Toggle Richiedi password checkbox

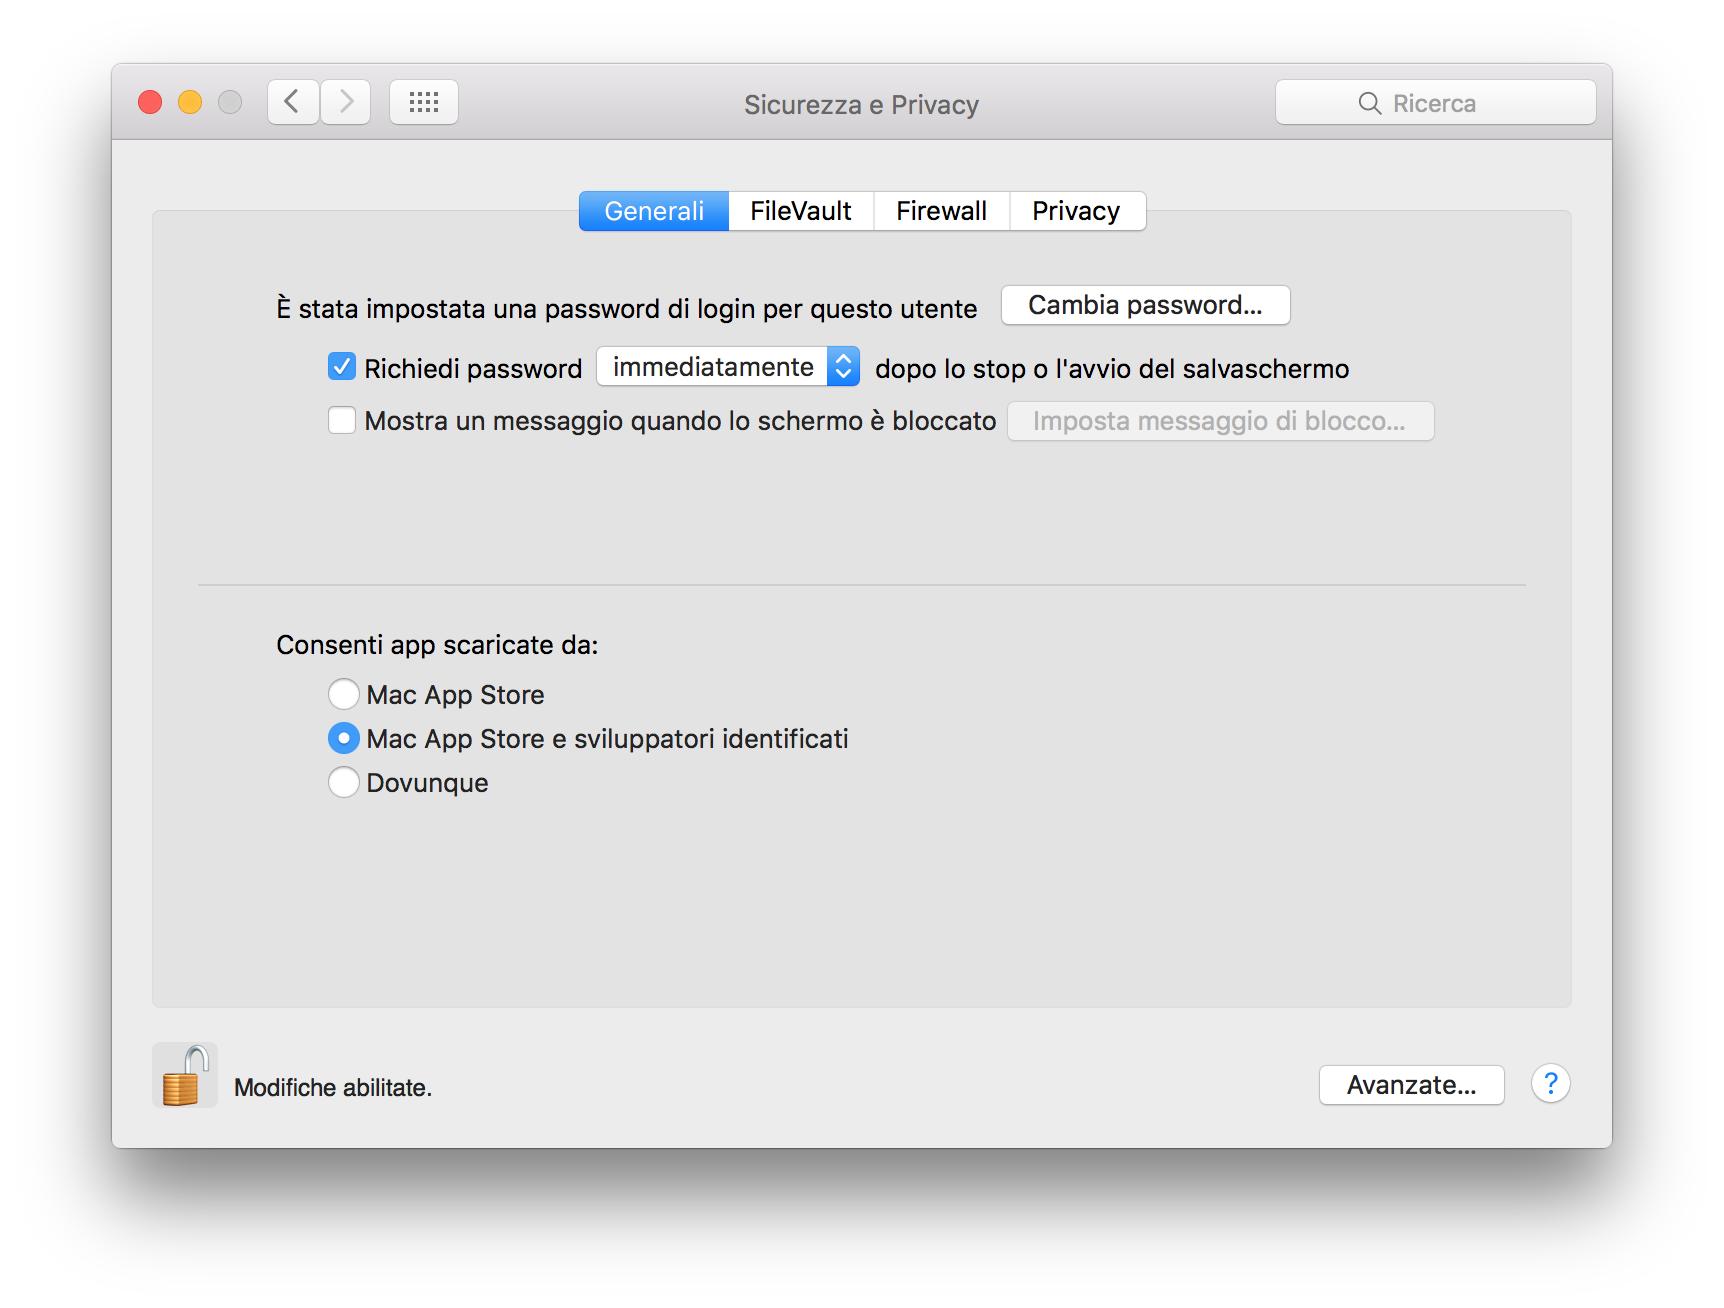point(342,367)
